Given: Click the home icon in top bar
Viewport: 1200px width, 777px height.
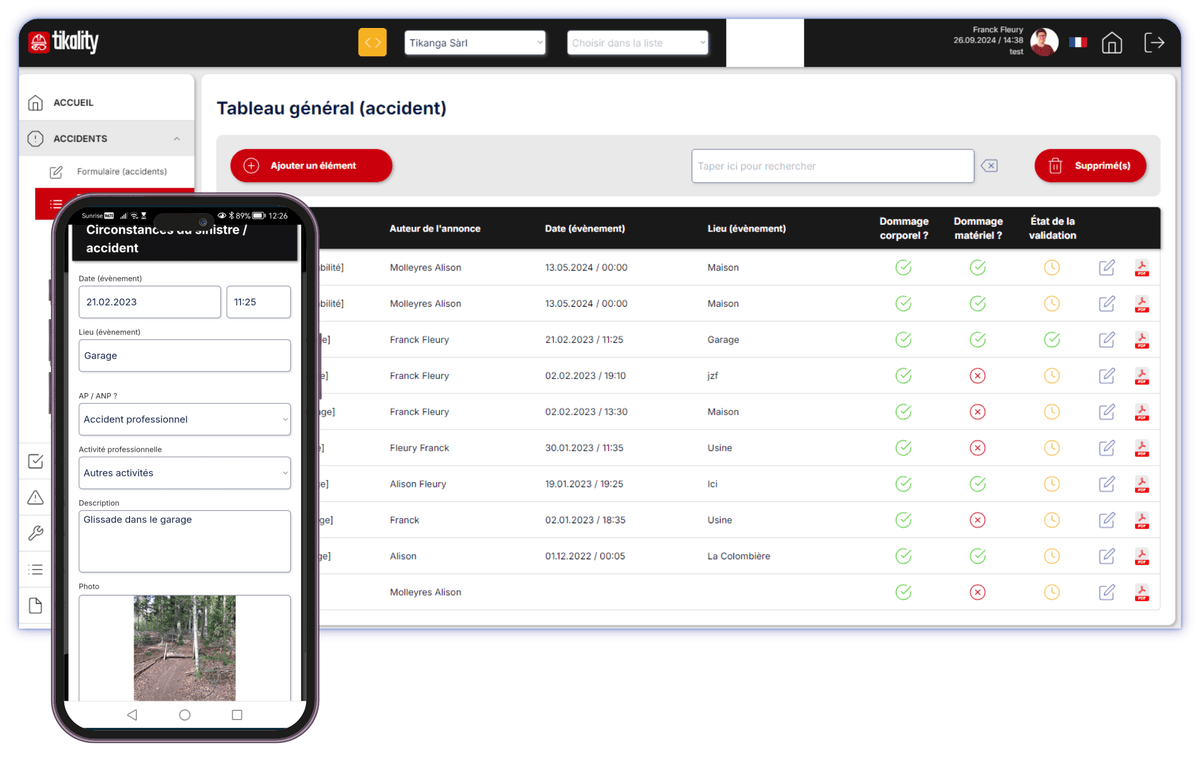Looking at the screenshot, I should click(x=1111, y=43).
